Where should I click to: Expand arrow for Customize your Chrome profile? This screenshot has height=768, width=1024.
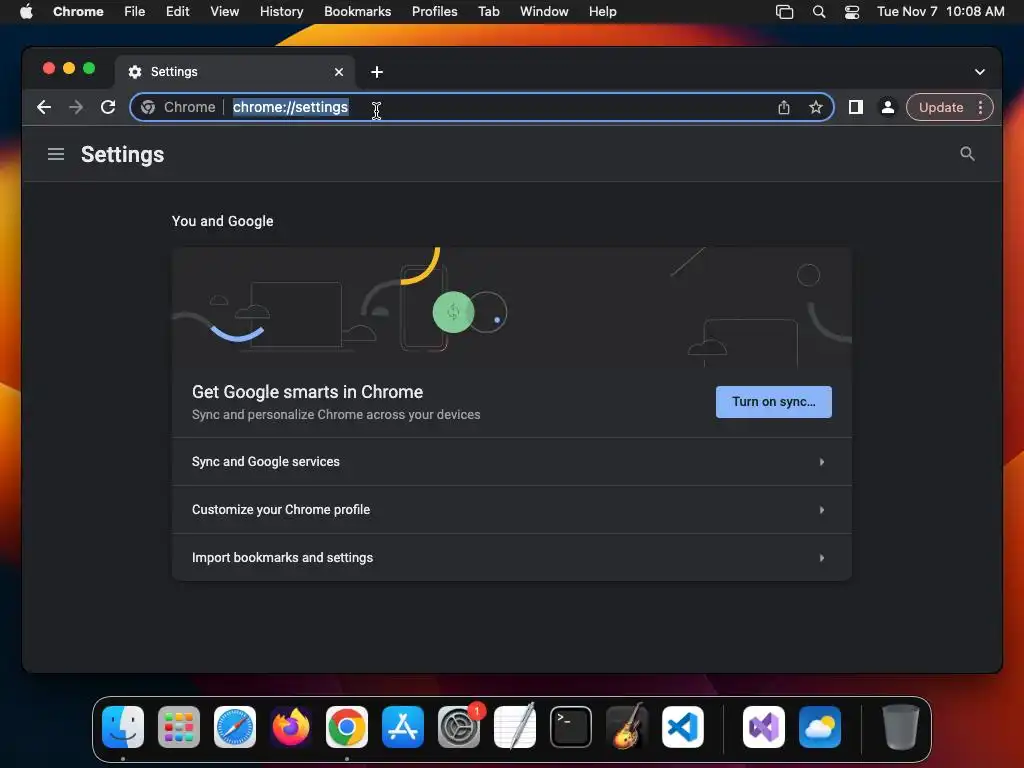pos(822,509)
